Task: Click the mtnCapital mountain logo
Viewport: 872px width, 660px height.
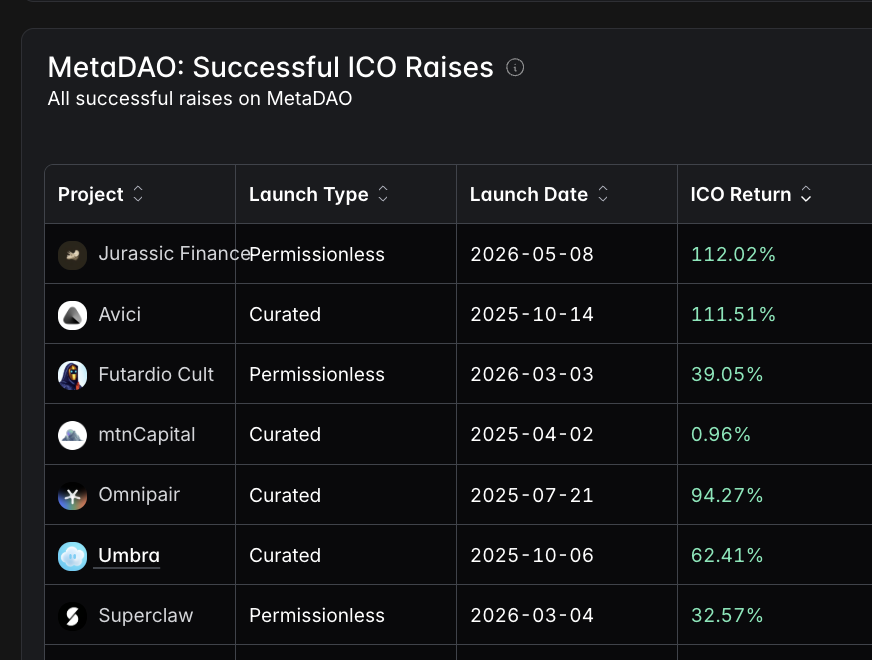Action: 72,435
